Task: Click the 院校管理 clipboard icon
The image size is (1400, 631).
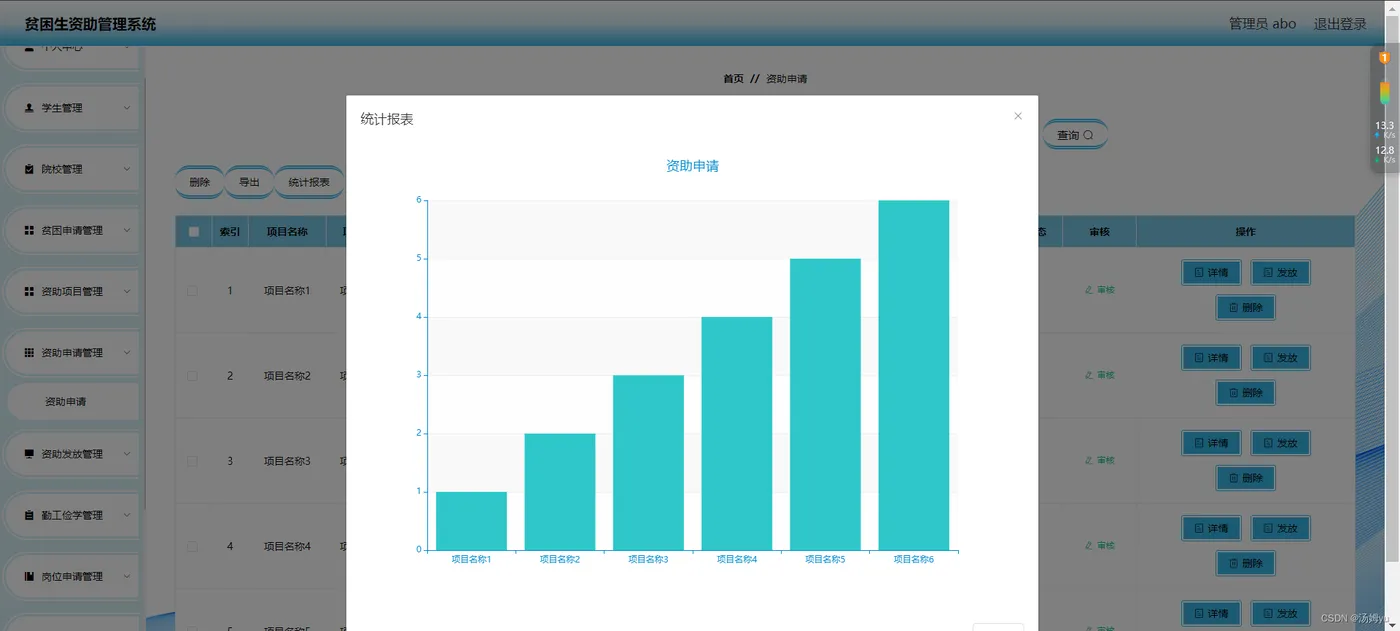Action: (x=29, y=169)
